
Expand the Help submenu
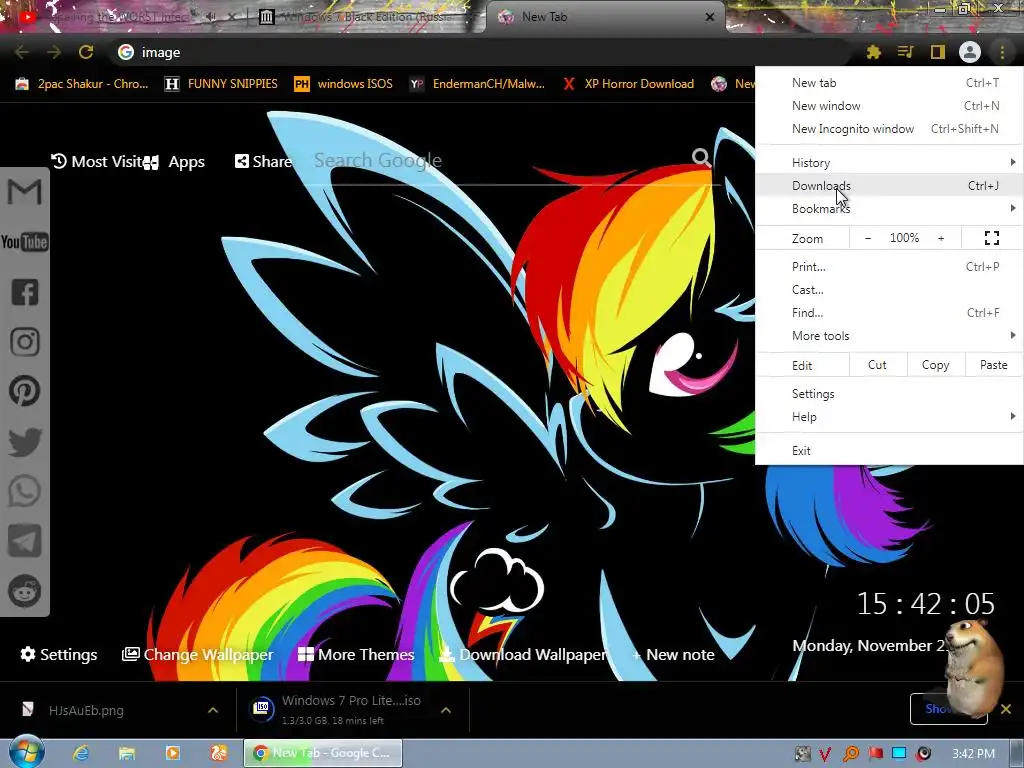pyautogui.click(x=889, y=417)
